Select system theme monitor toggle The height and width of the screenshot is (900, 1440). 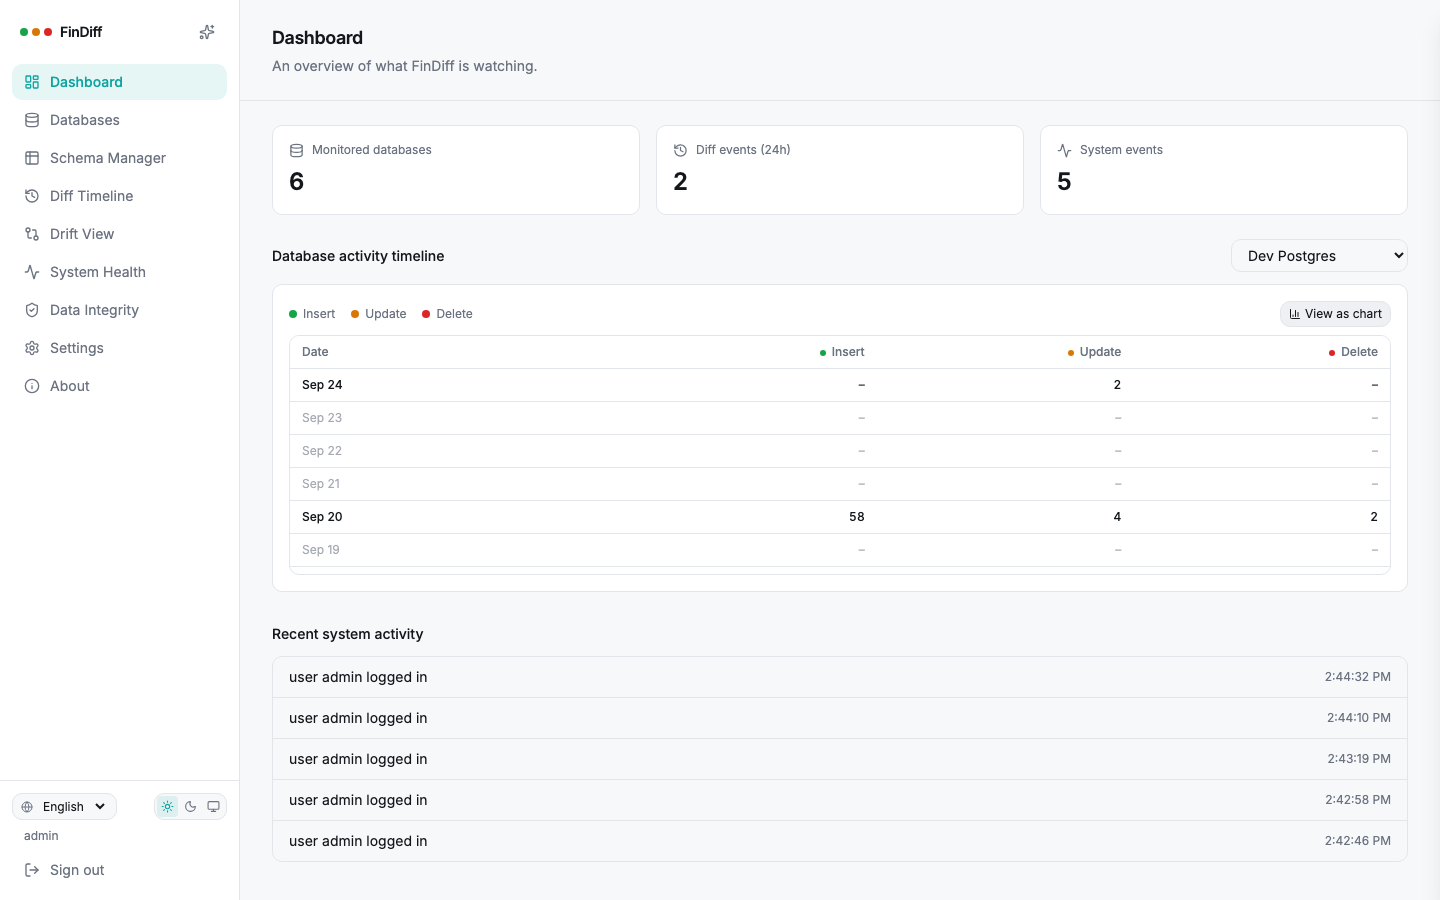click(214, 807)
